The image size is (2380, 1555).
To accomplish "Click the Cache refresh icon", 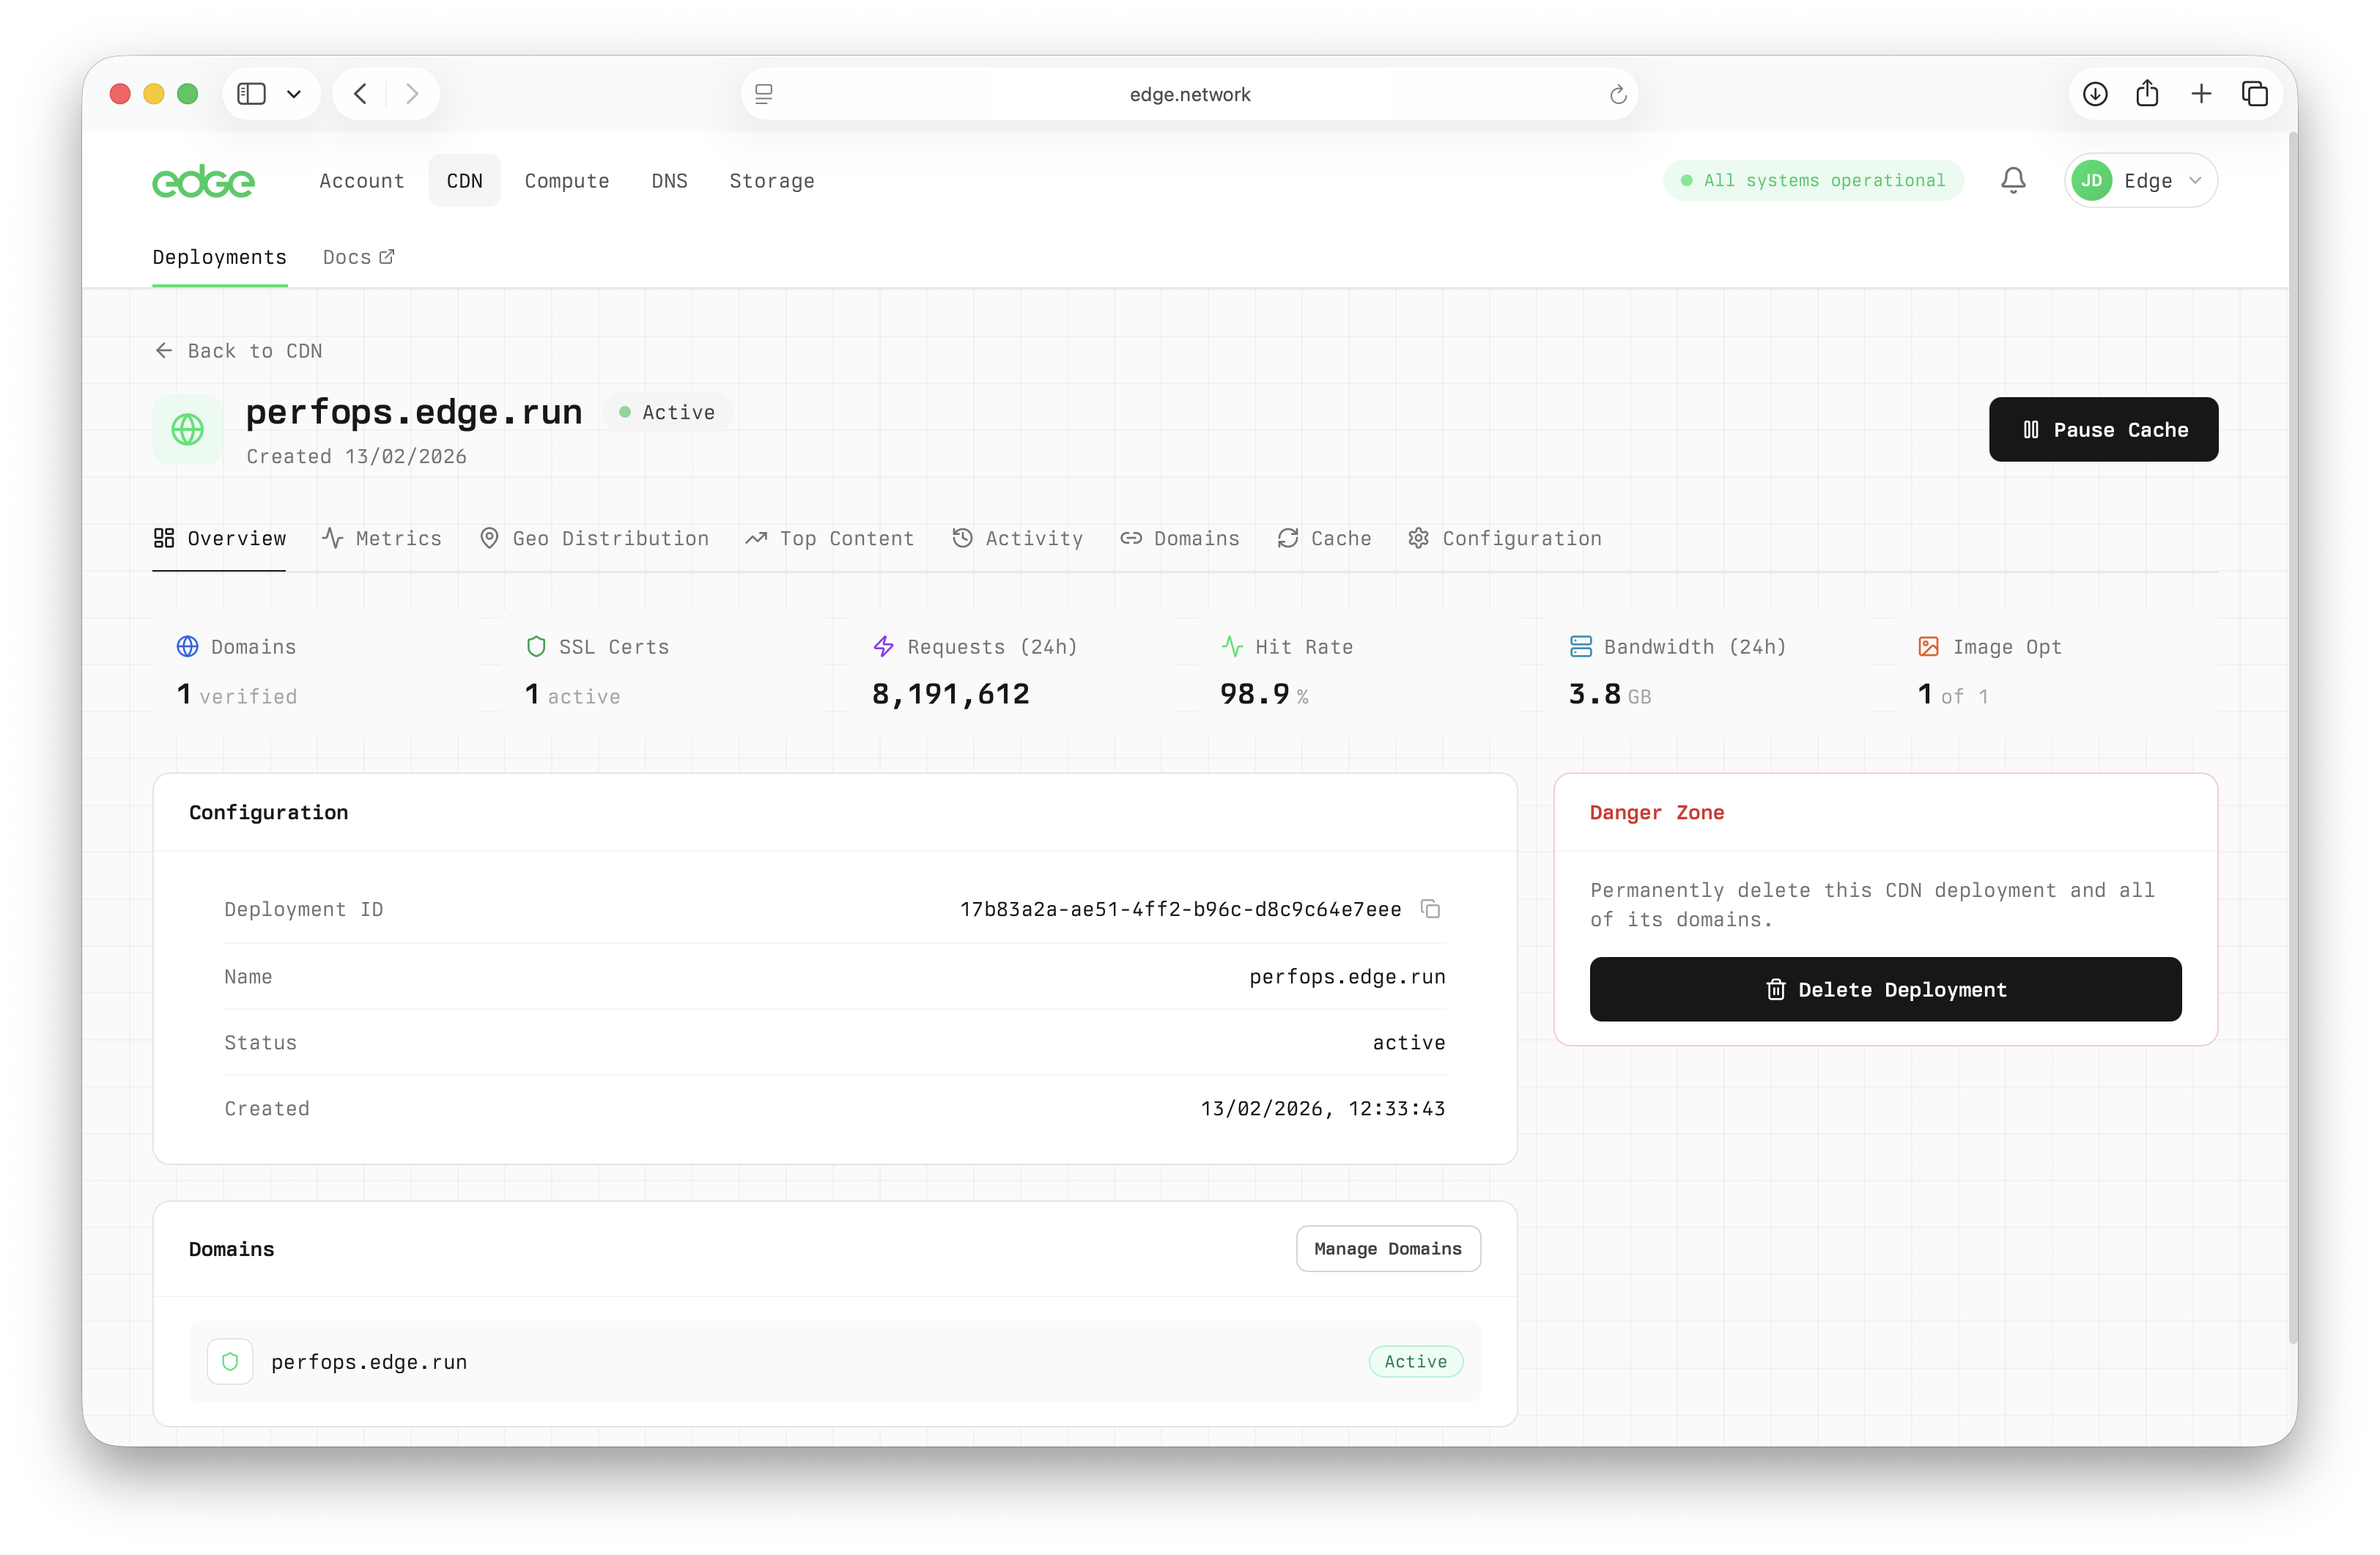I will pyautogui.click(x=1288, y=538).
